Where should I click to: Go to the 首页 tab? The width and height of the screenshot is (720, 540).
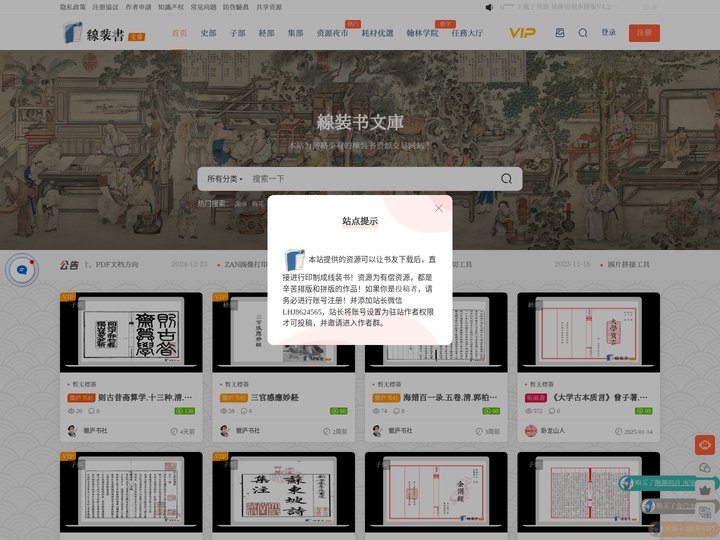click(180, 33)
